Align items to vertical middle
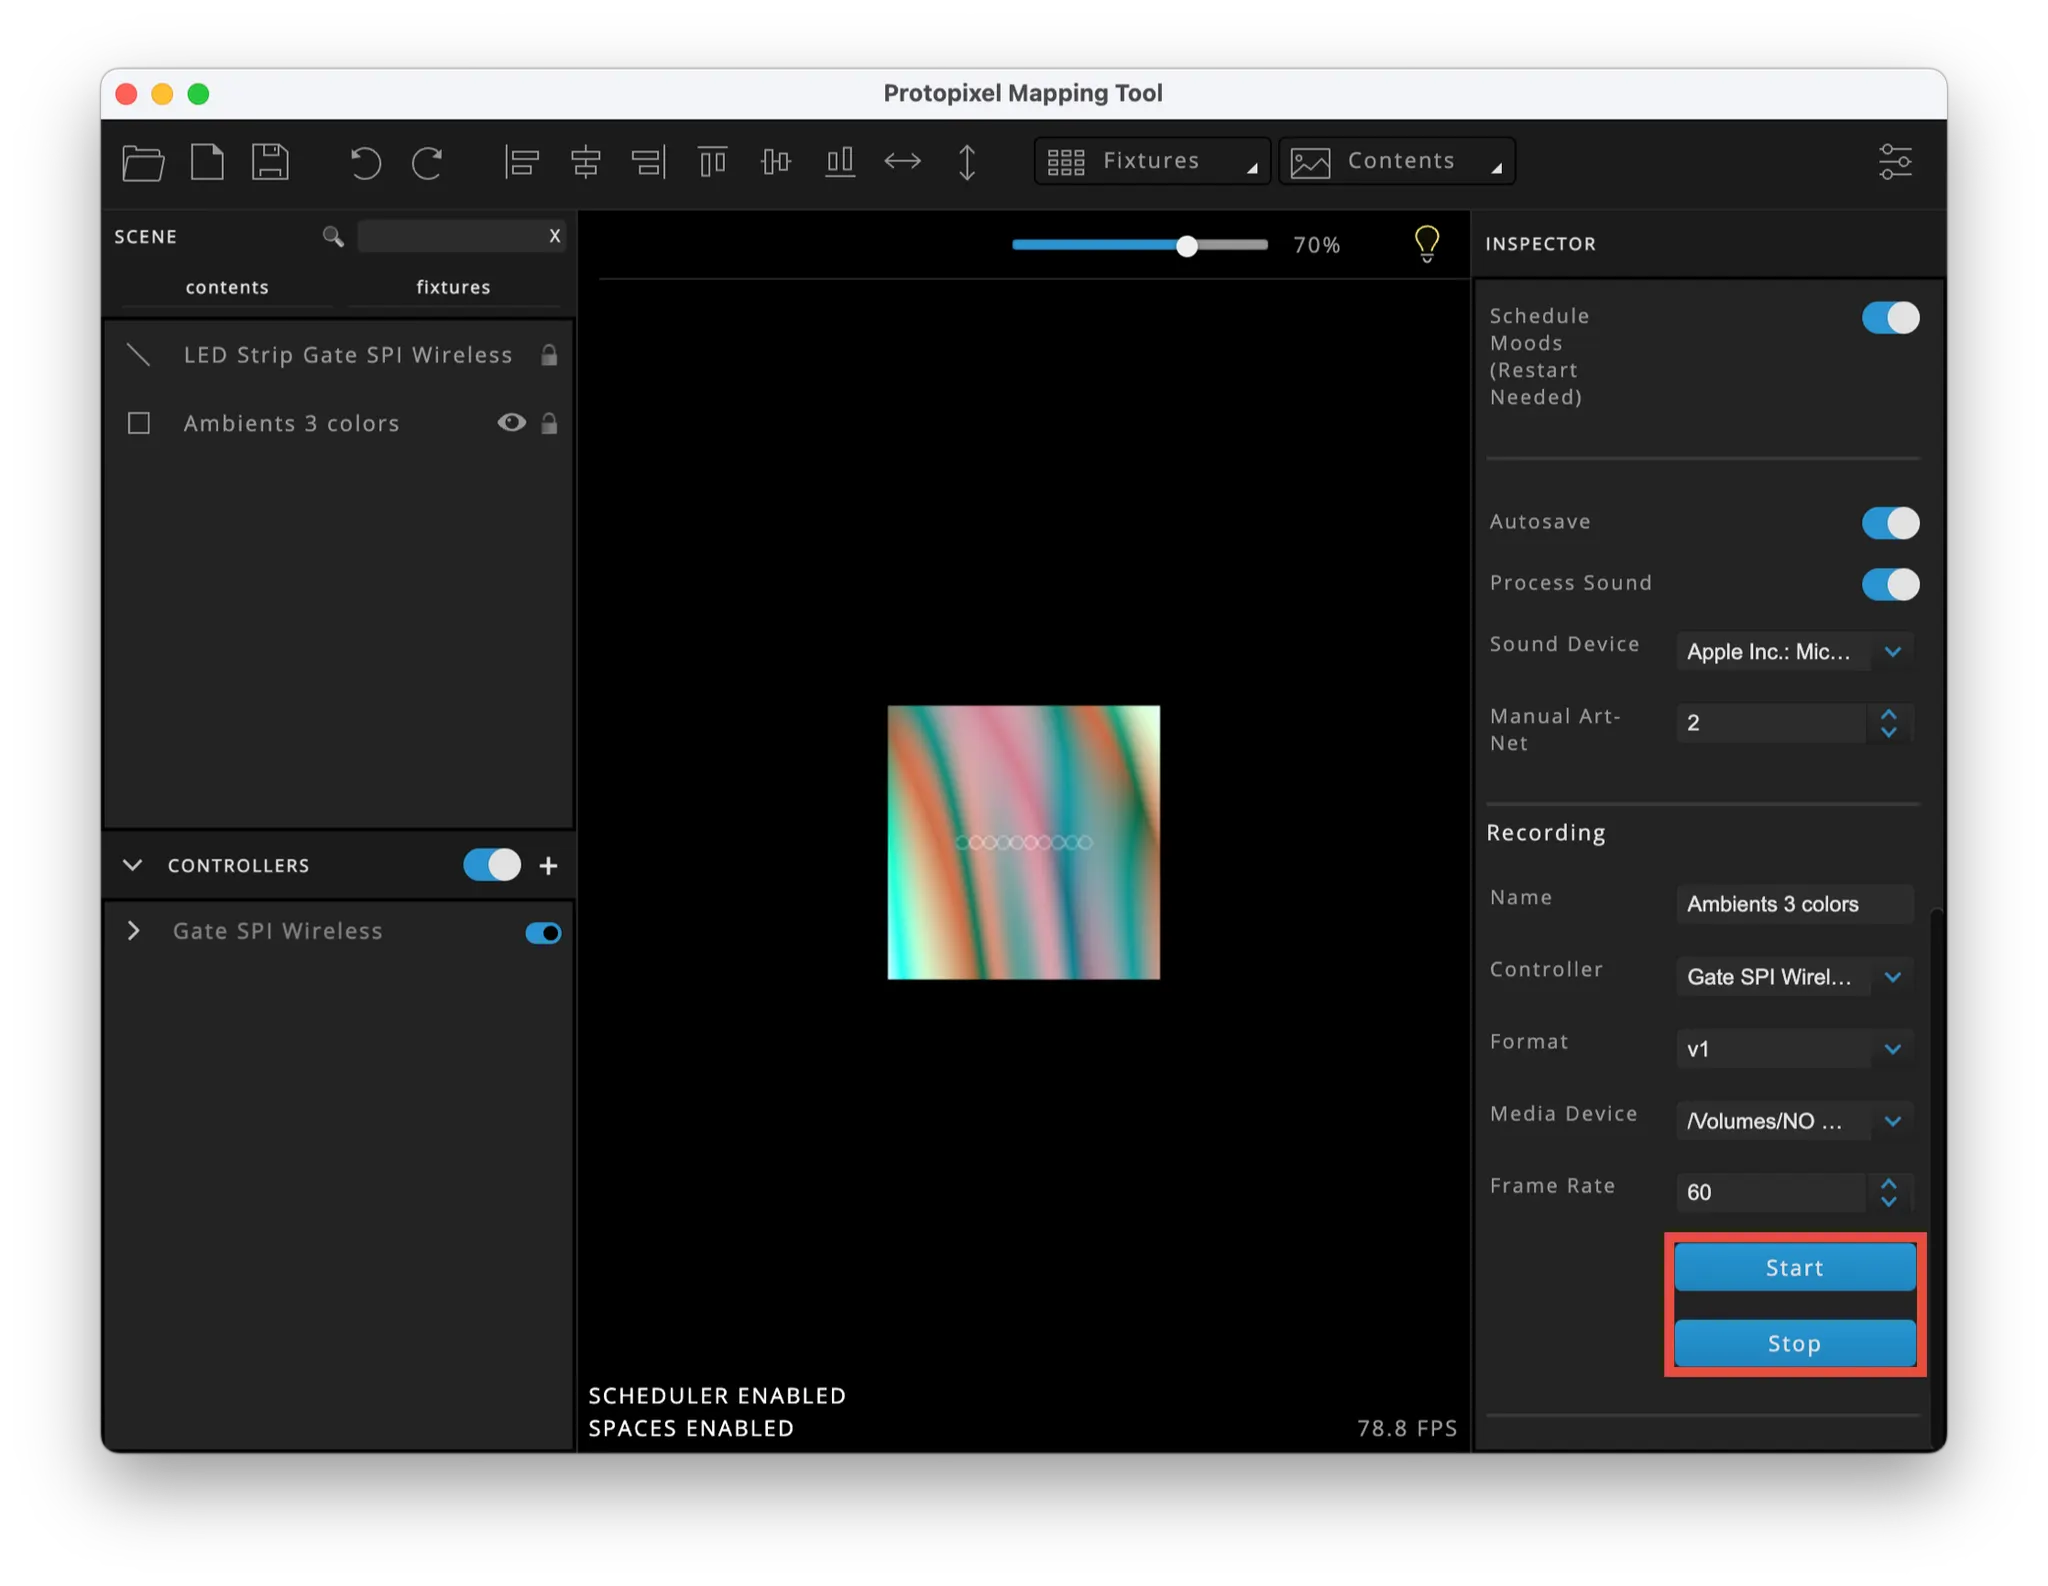The image size is (2048, 1586). [x=775, y=162]
